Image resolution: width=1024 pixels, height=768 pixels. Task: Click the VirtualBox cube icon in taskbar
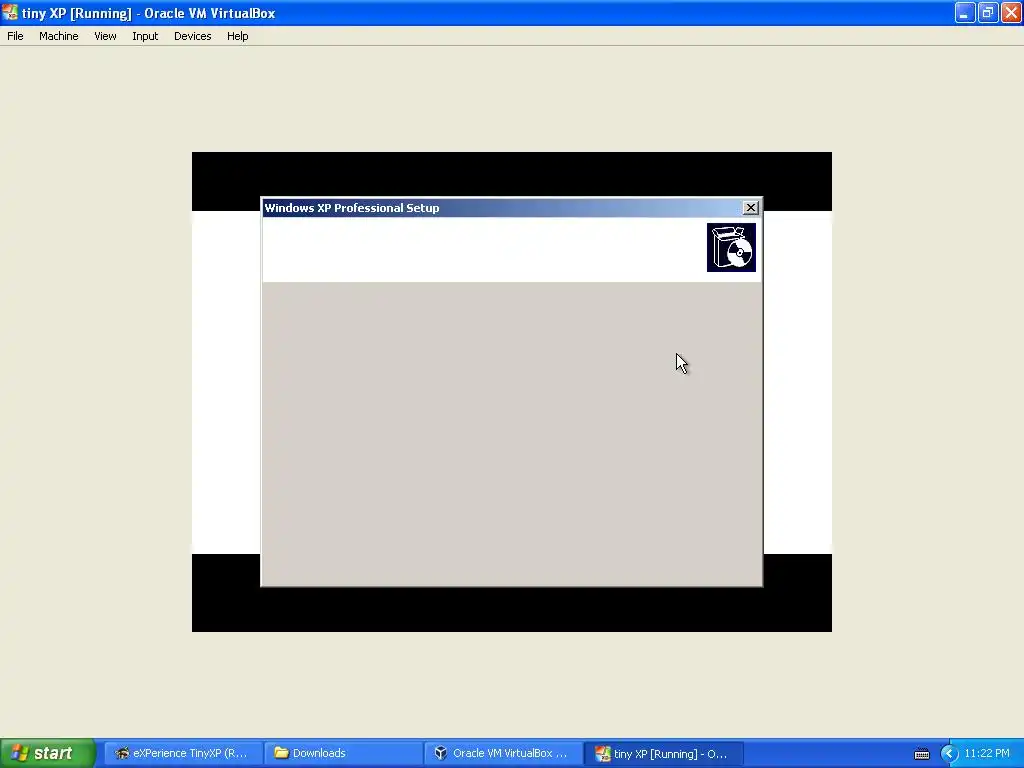(441, 753)
